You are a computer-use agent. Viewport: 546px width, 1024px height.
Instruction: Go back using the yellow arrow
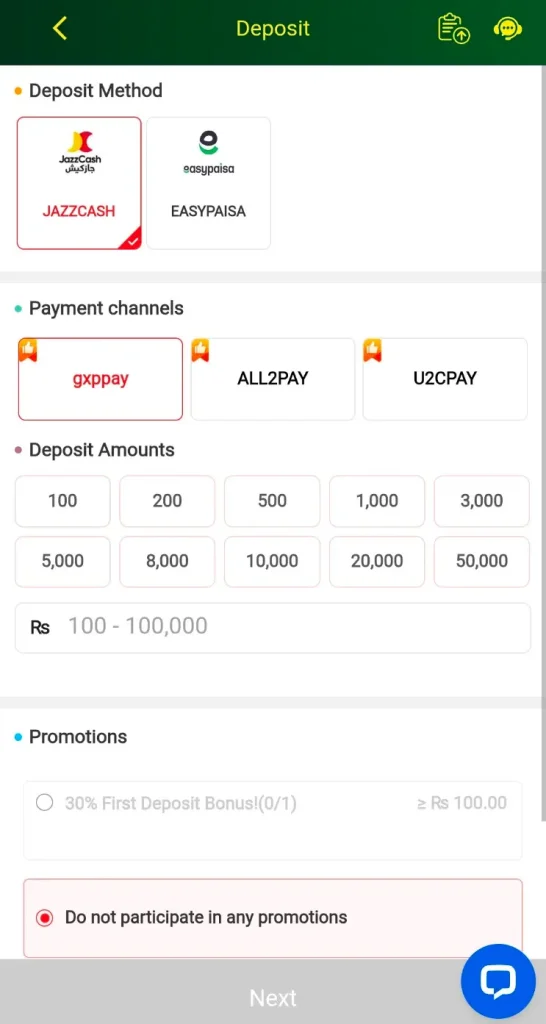coord(59,28)
